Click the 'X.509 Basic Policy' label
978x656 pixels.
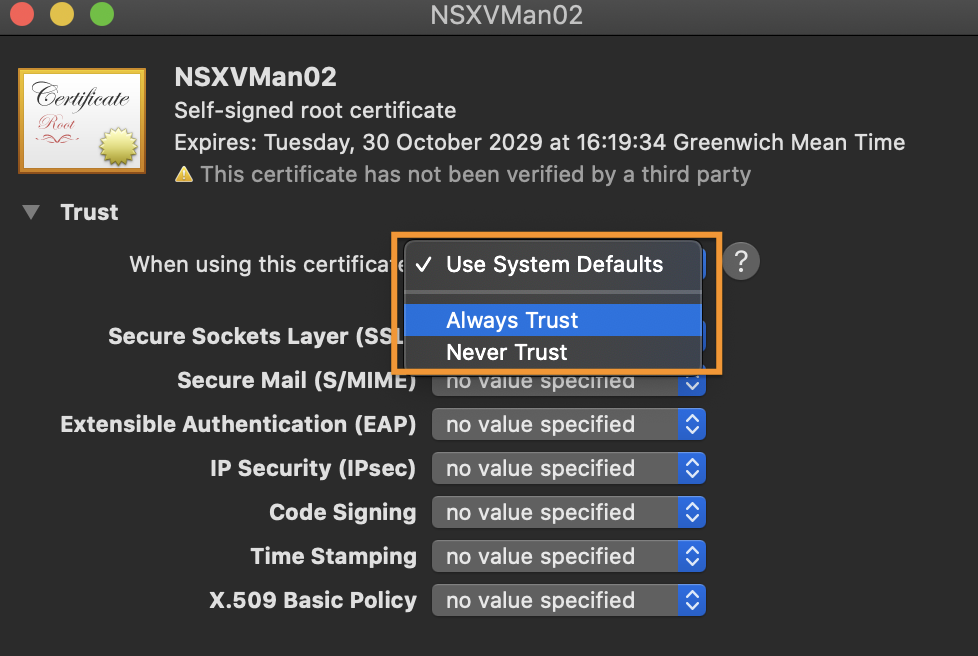[x=312, y=601]
